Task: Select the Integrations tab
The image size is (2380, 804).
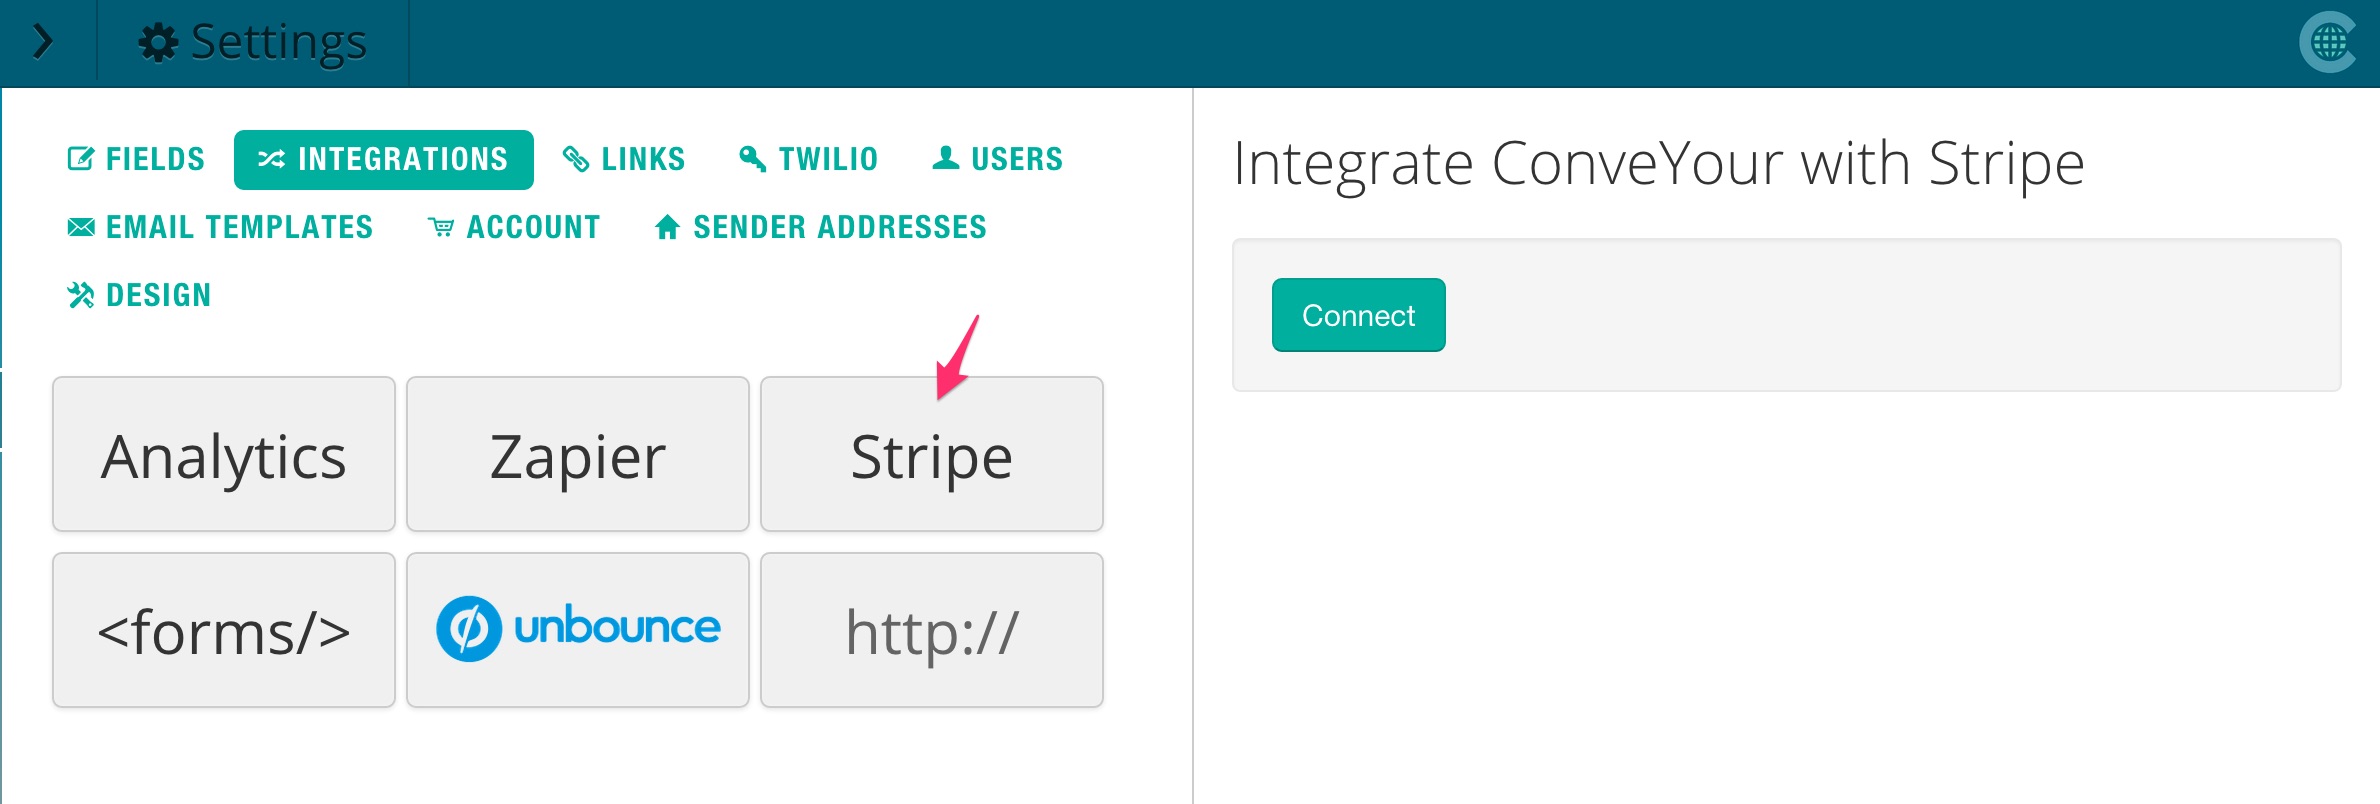Action: point(384,159)
